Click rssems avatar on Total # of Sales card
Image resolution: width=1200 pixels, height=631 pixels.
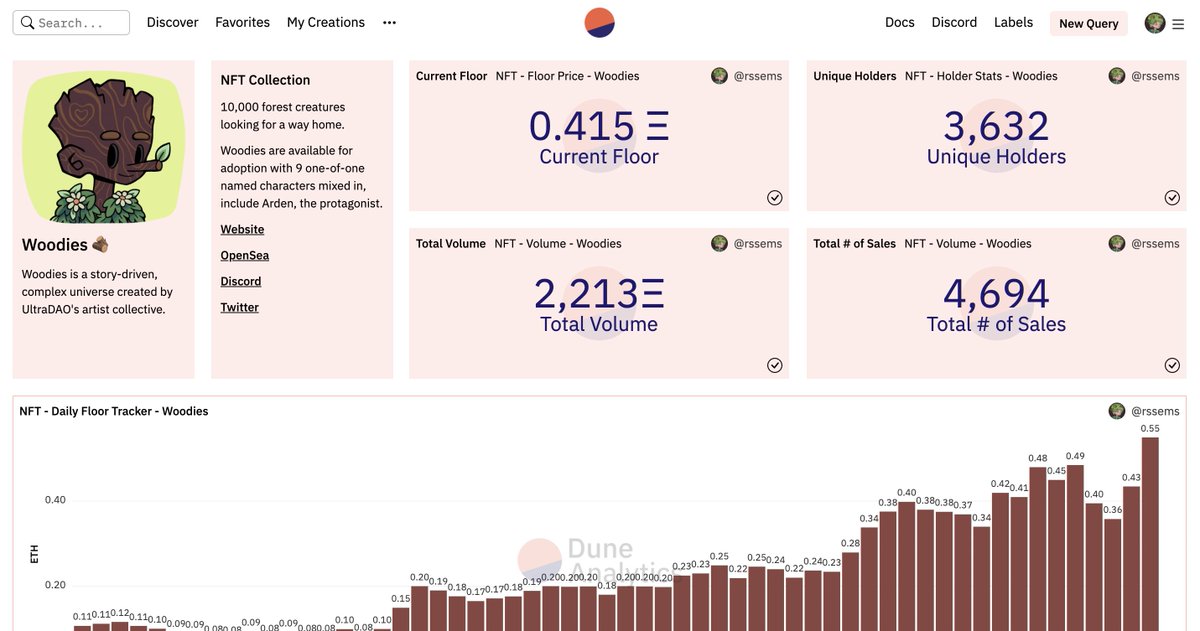(1117, 244)
